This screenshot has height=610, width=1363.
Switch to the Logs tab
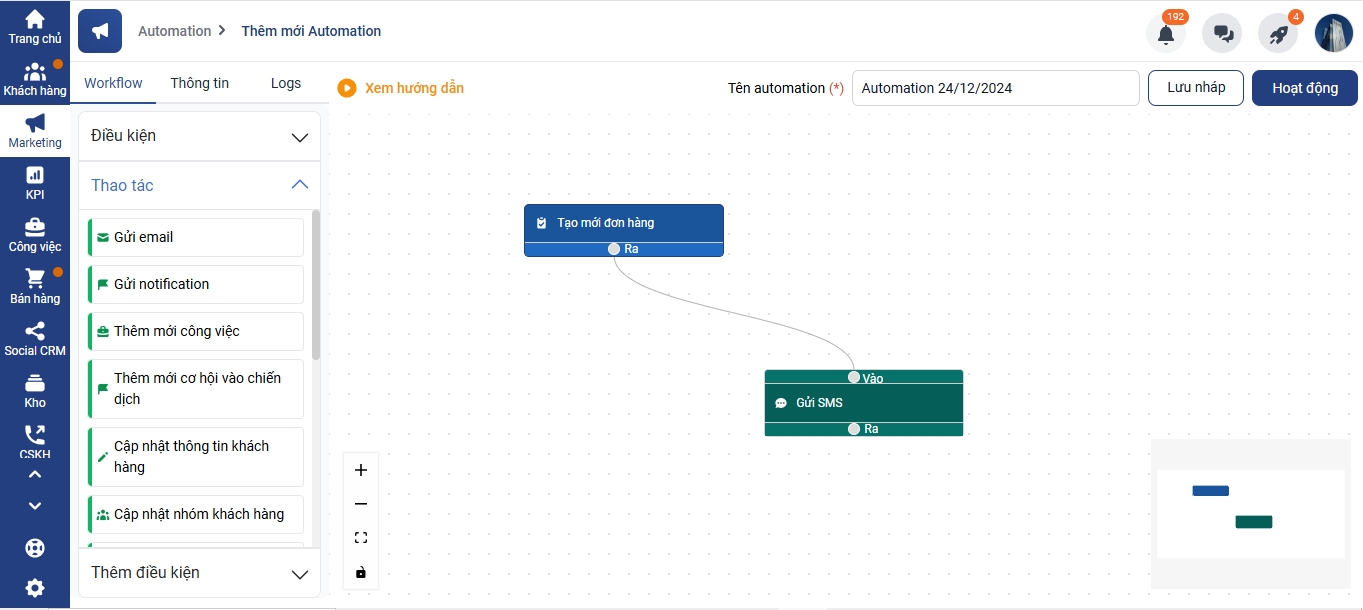[x=286, y=84]
